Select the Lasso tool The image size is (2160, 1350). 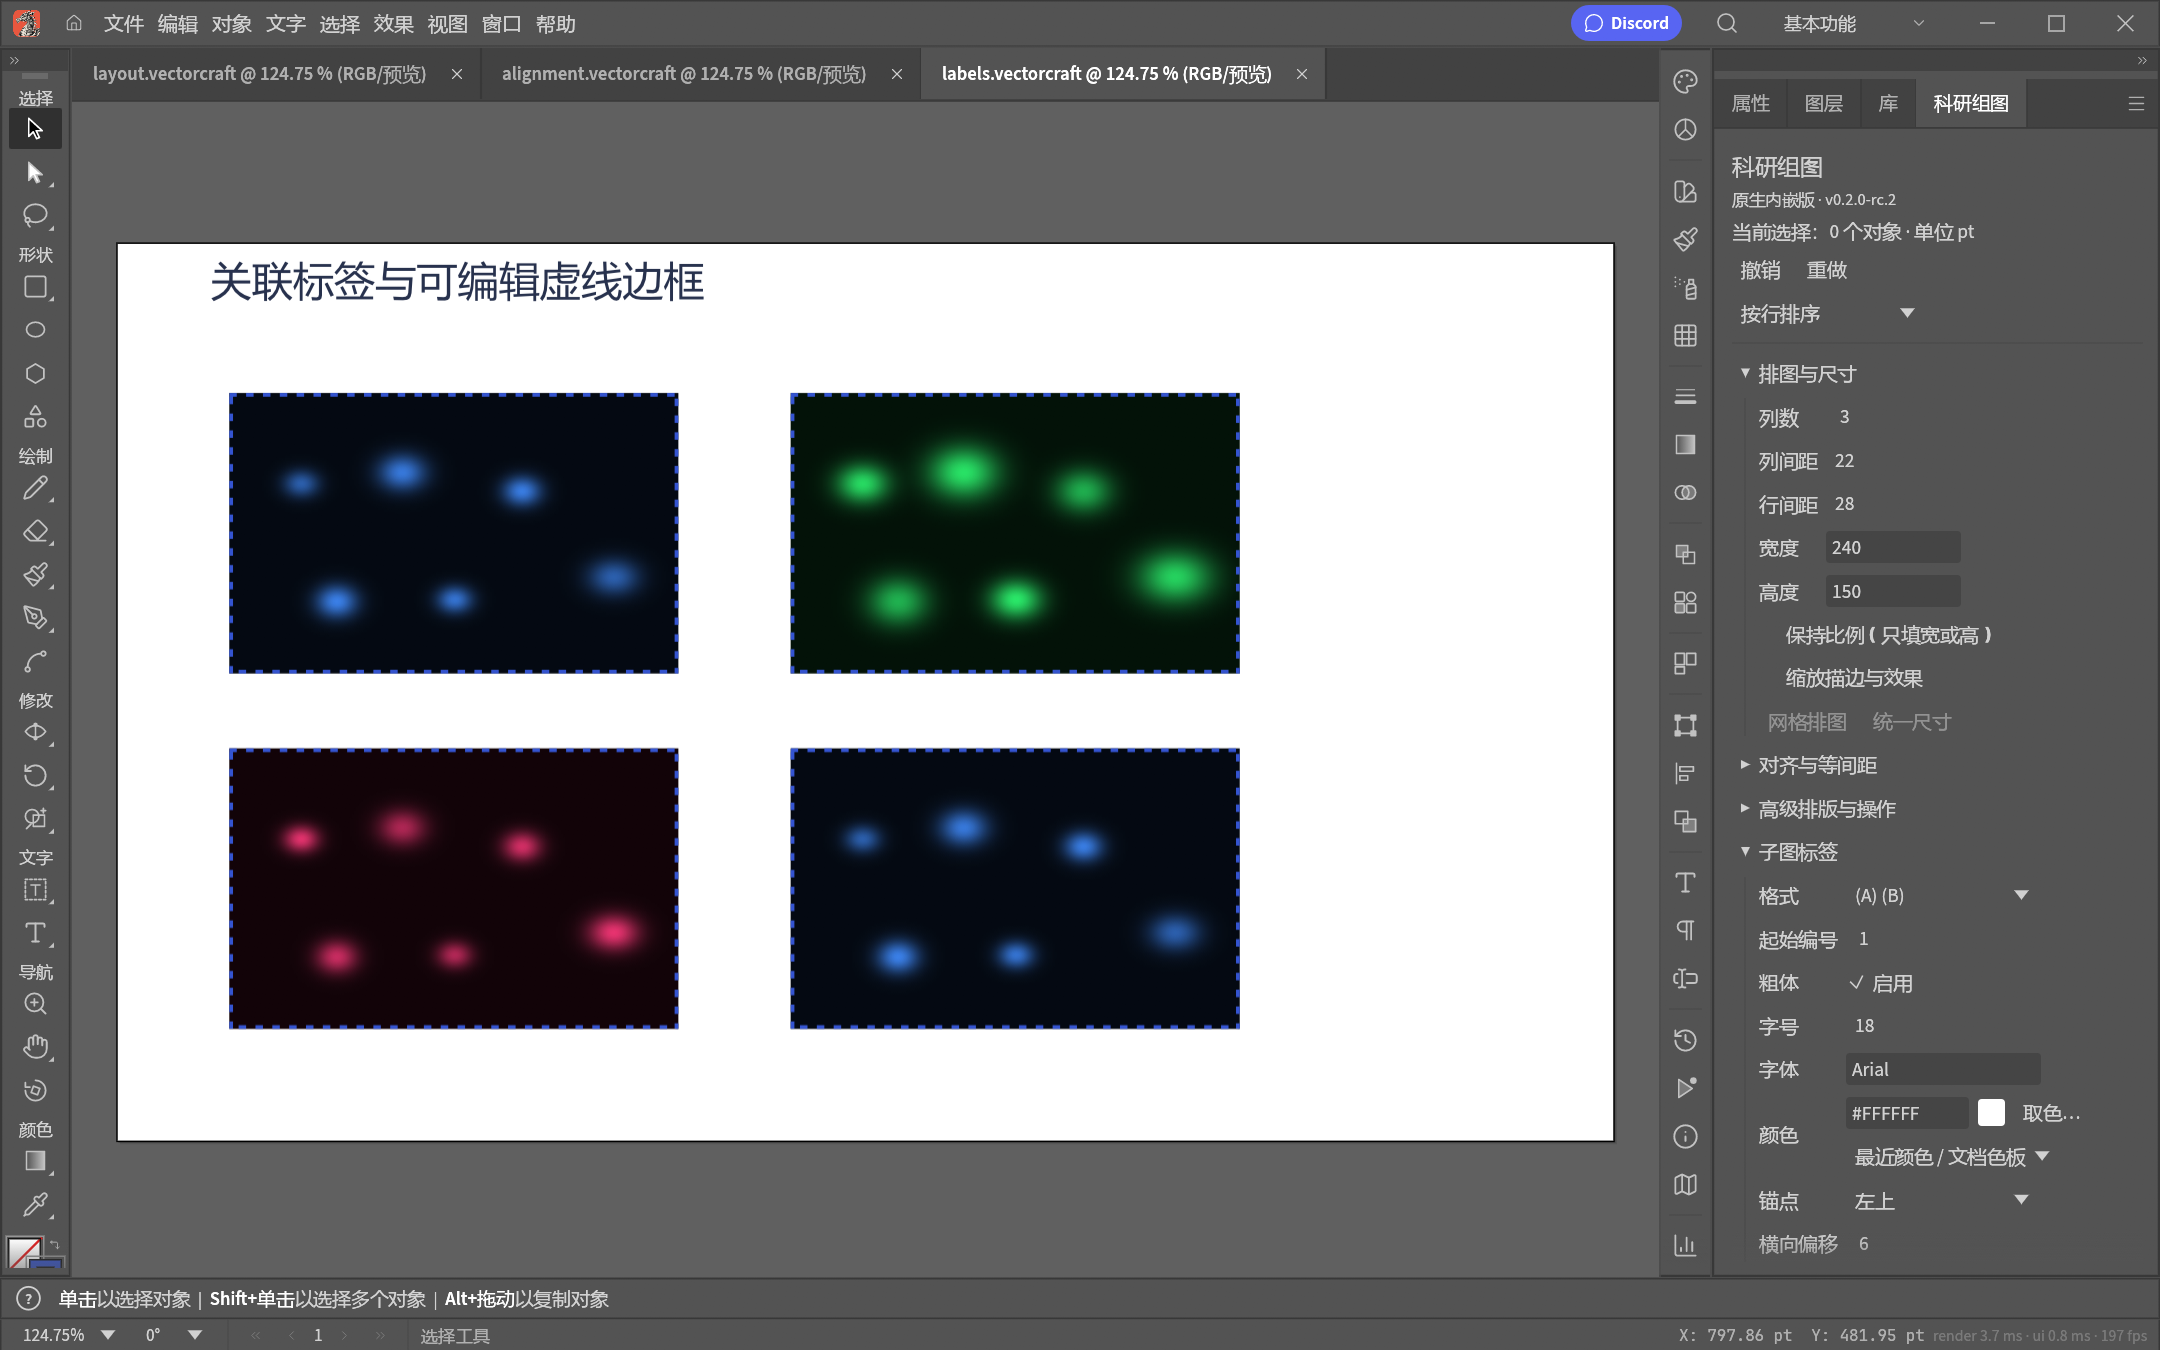pyautogui.click(x=35, y=215)
